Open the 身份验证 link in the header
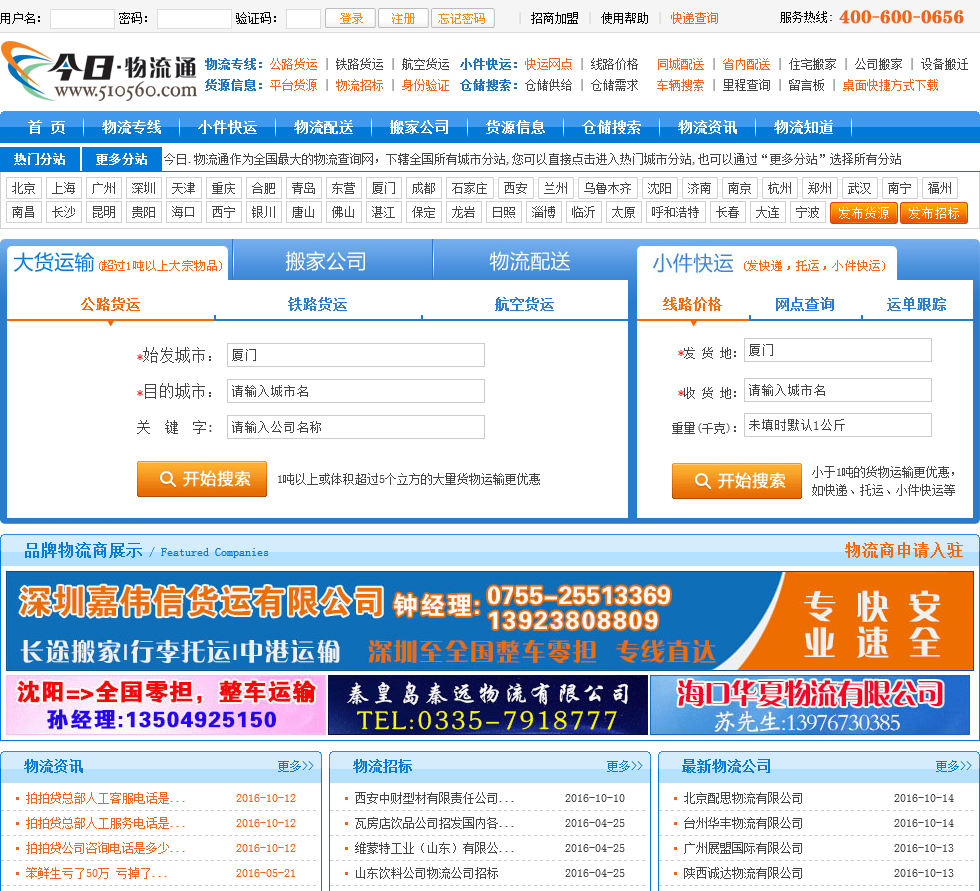This screenshot has height=891, width=980. [x=426, y=86]
